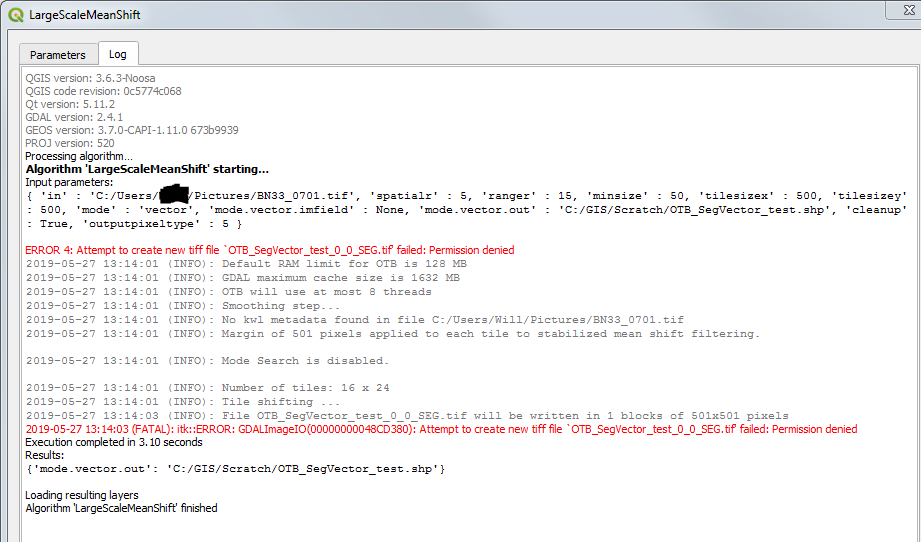Click the QGIS code revision line
The height and width of the screenshot is (542, 921).
(103, 92)
